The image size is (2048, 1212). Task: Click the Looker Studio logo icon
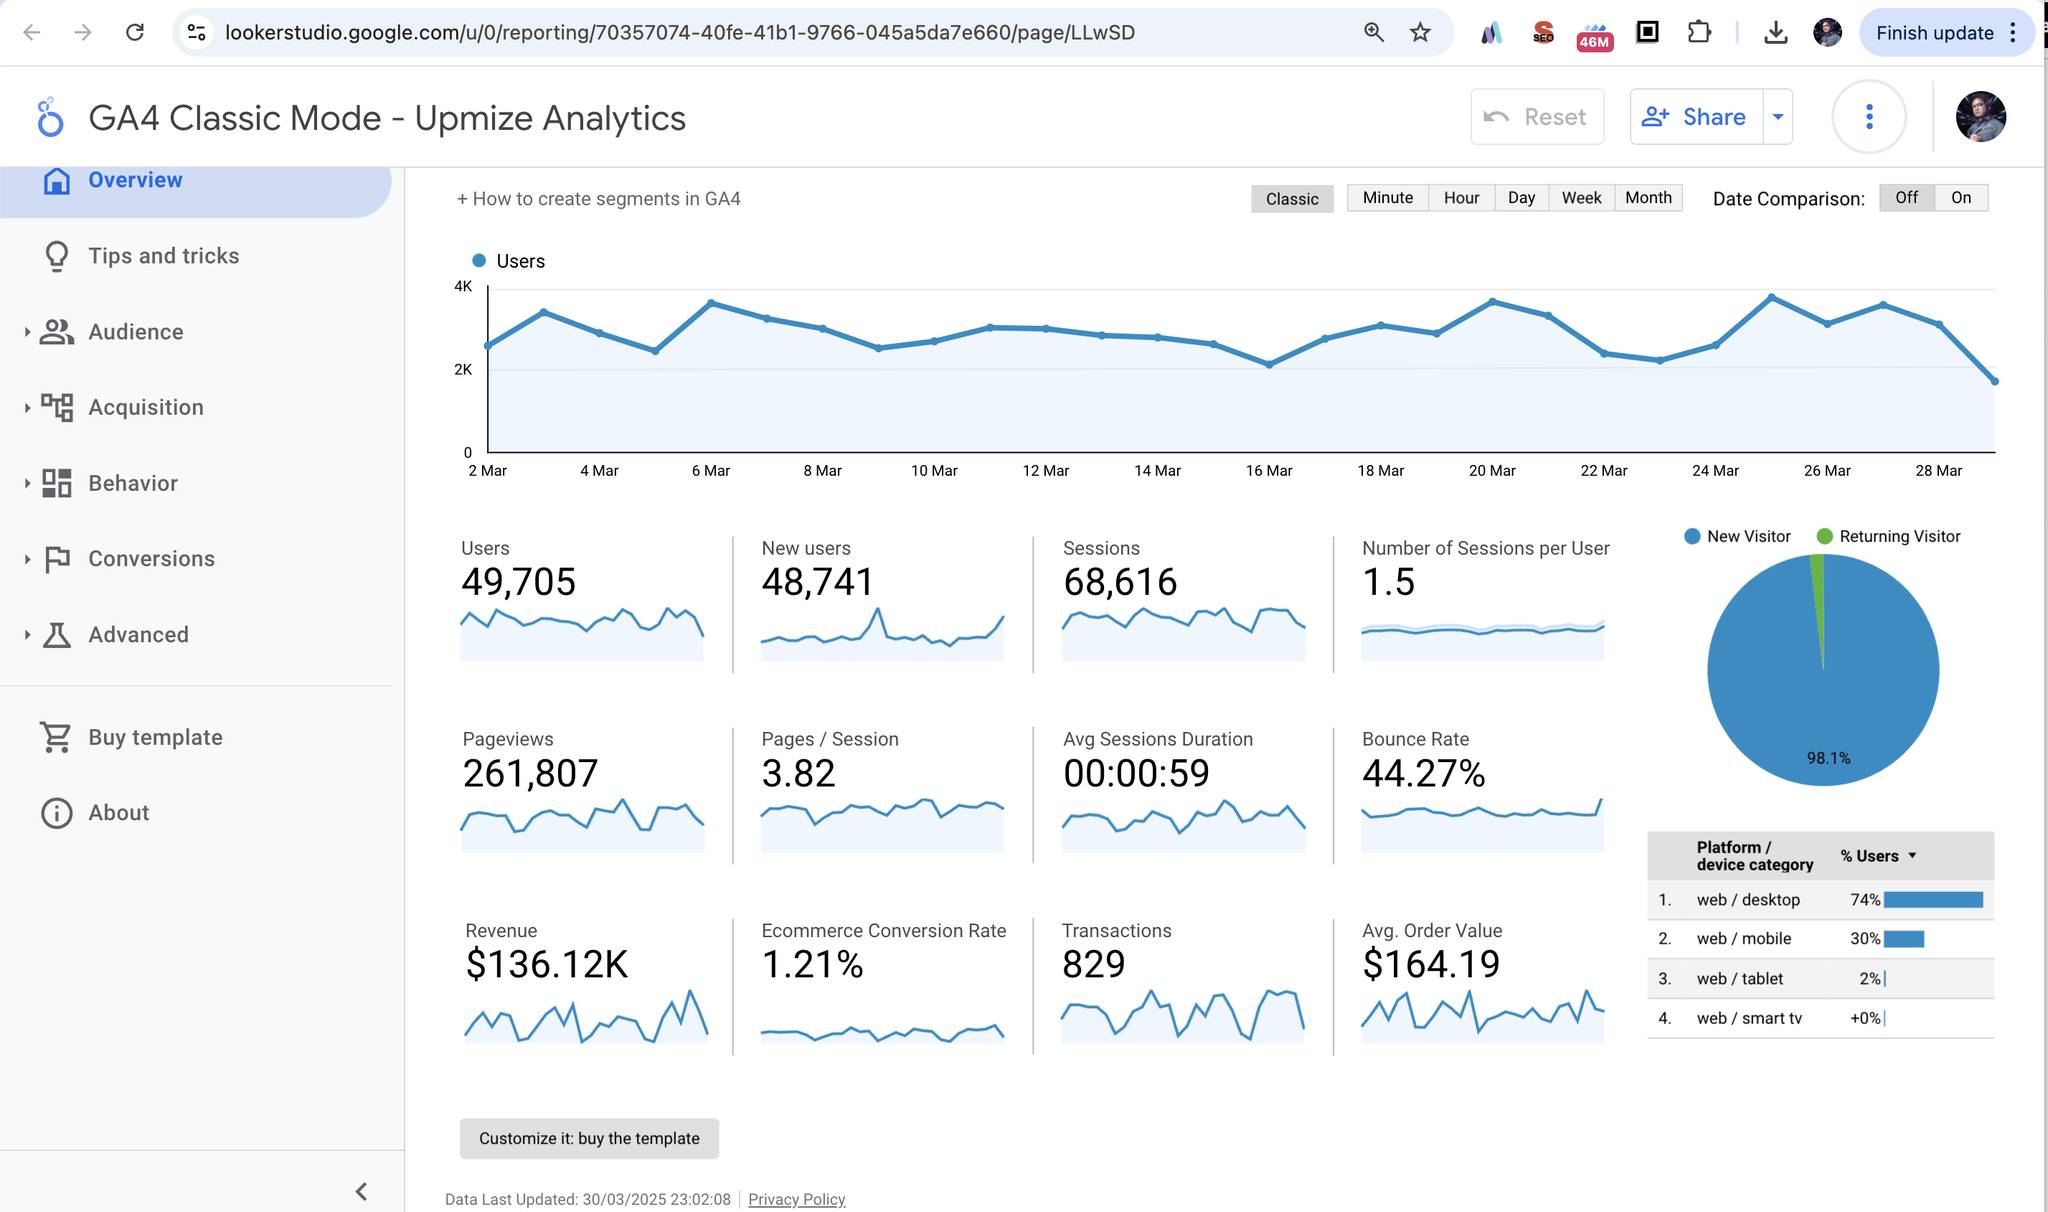(49, 118)
